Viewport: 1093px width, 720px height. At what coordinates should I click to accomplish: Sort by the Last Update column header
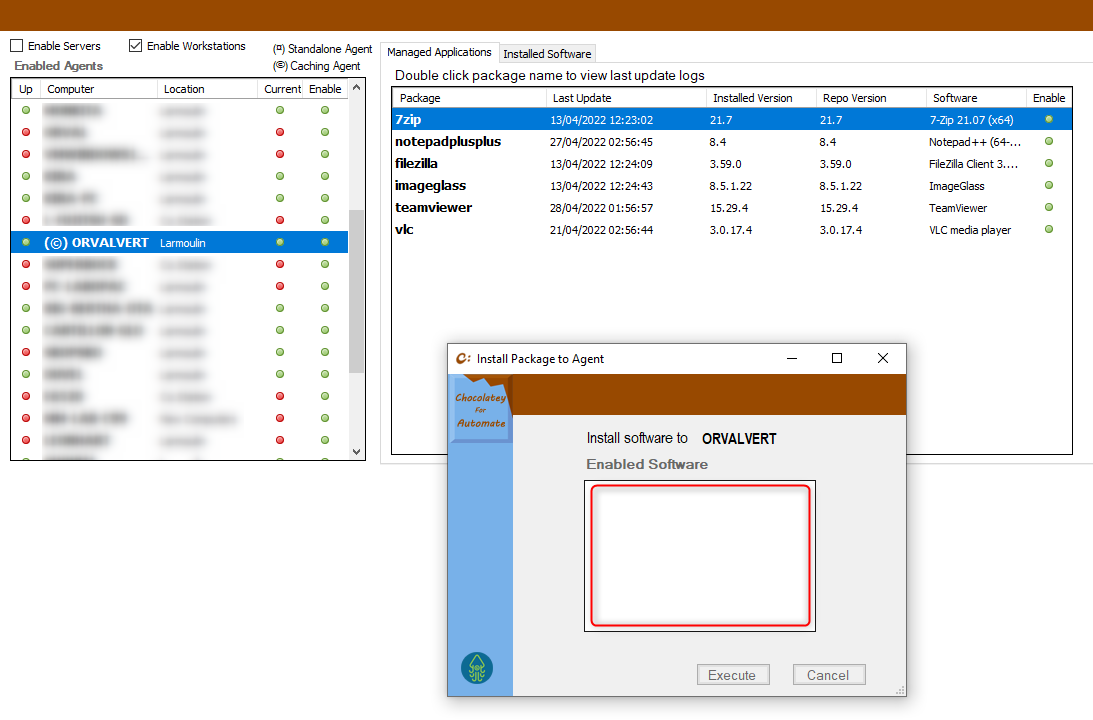tap(626, 98)
